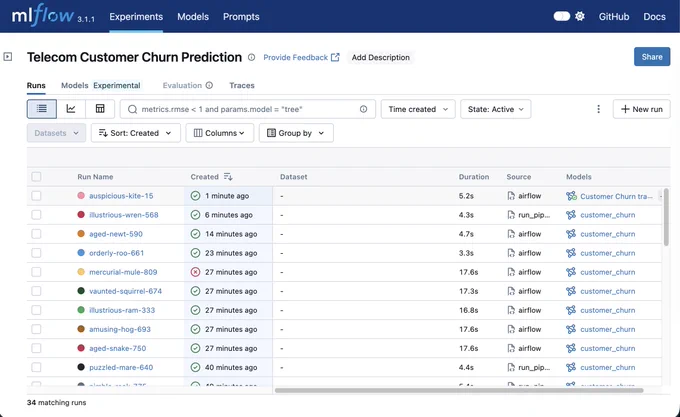Select the Traces tab
Screen dimensions: 680x417
pos(242,85)
